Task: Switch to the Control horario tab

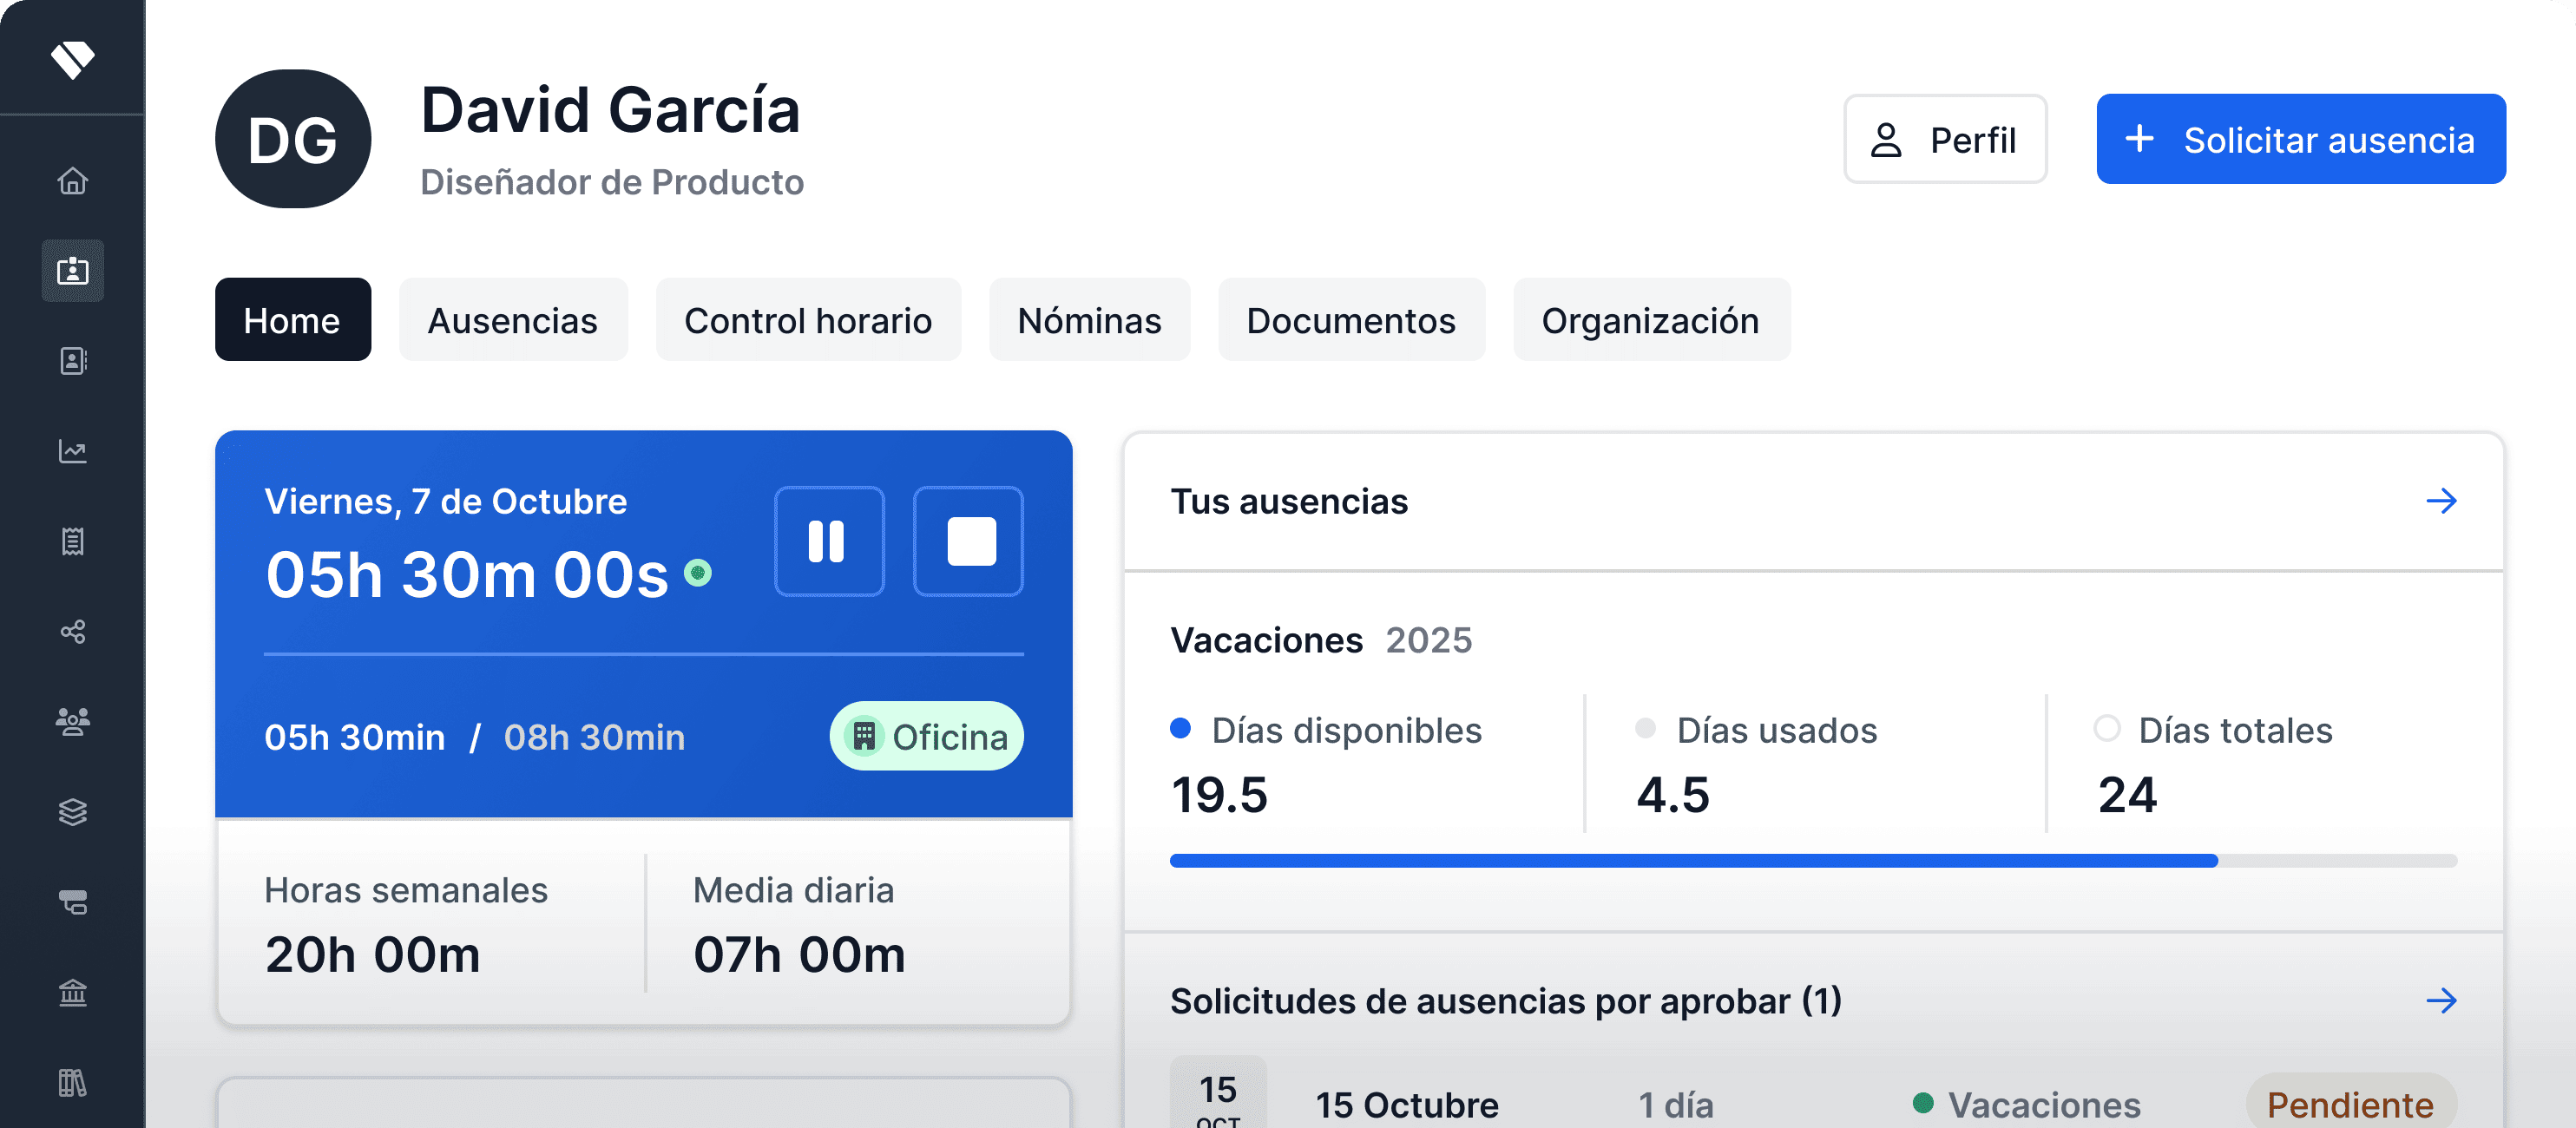Action: [807, 320]
